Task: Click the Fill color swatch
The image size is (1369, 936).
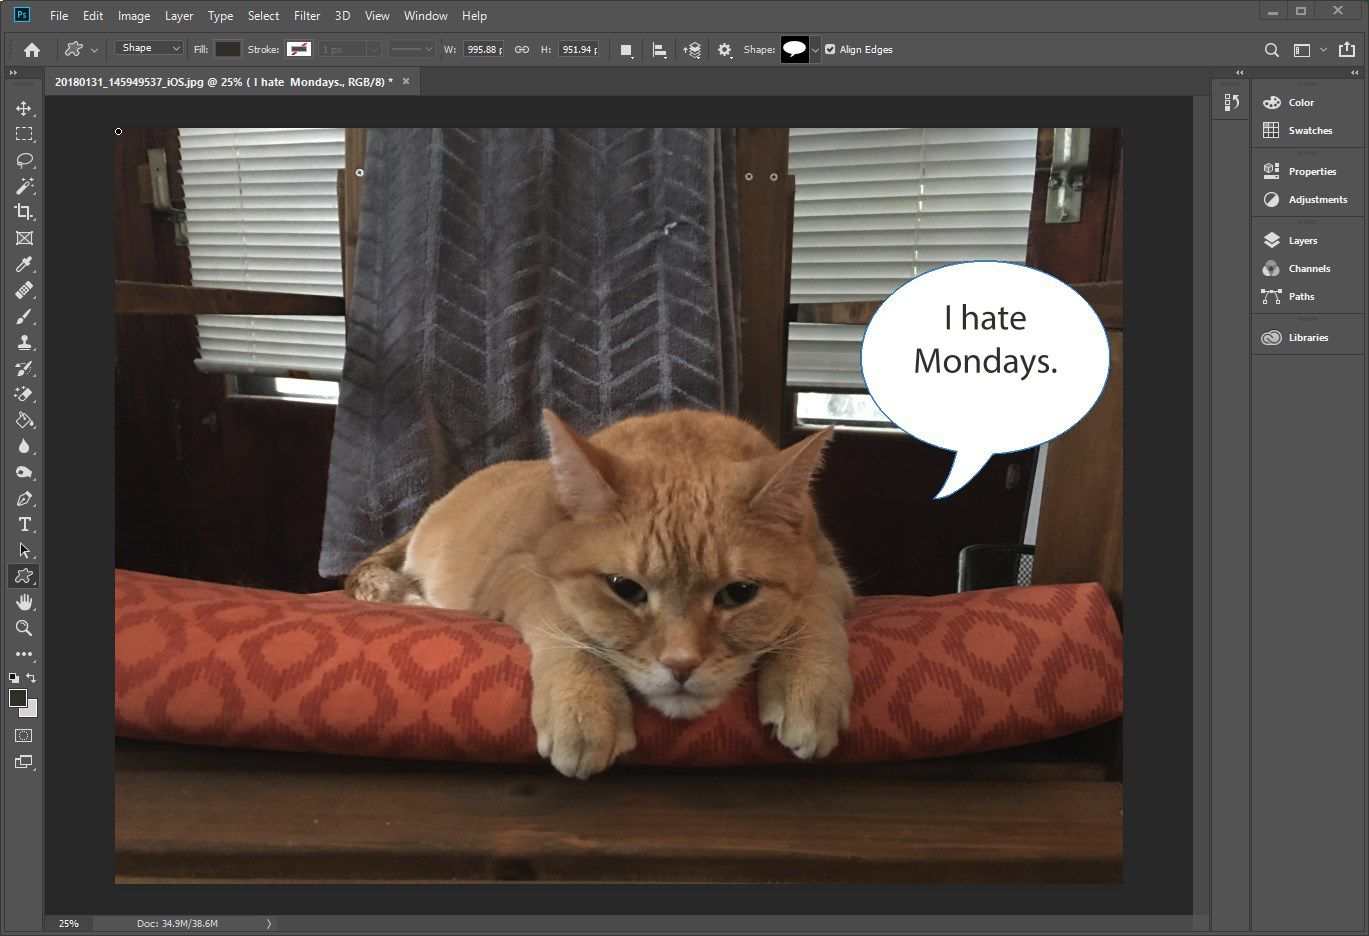Action: [x=228, y=49]
